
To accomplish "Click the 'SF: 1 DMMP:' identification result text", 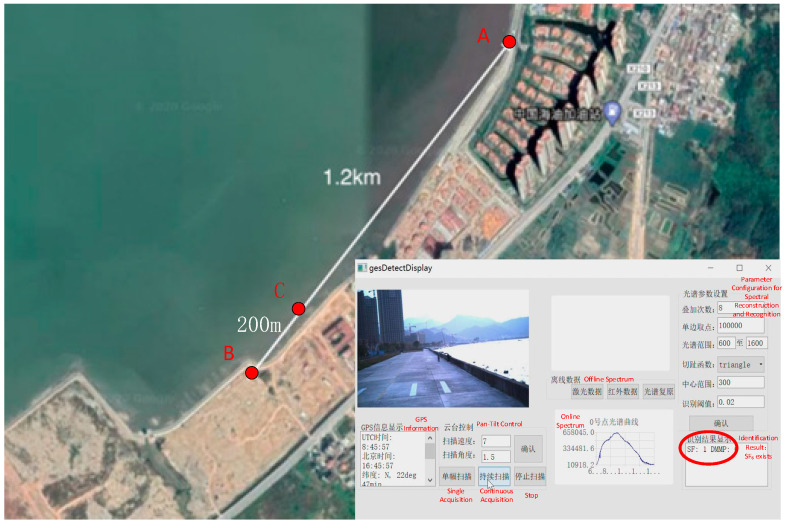I will pos(709,450).
